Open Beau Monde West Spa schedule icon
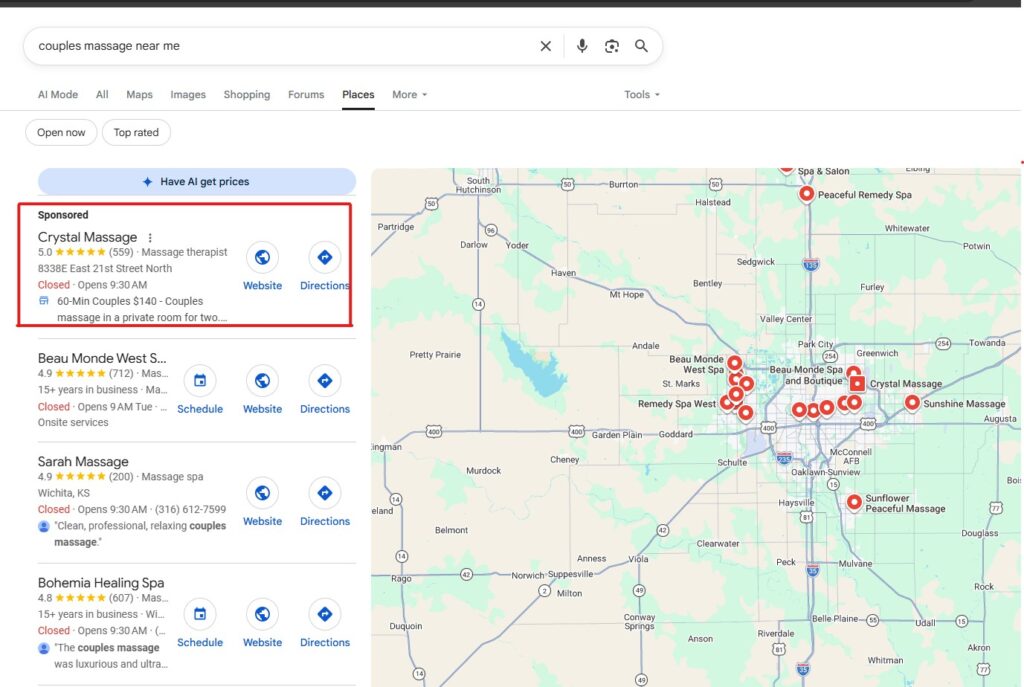The width and height of the screenshot is (1024, 687). [x=200, y=381]
